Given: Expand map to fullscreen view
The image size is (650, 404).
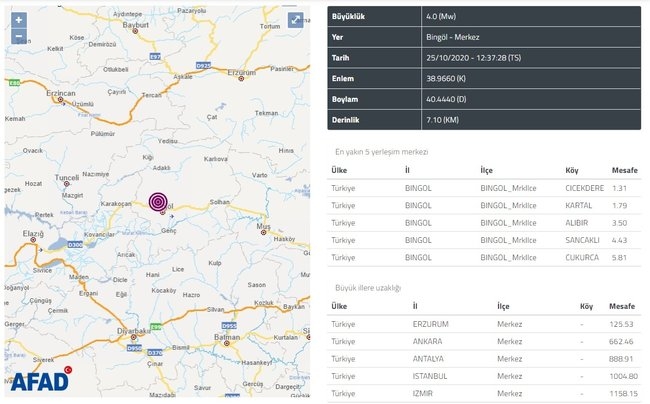Looking at the screenshot, I should (x=296, y=20).
